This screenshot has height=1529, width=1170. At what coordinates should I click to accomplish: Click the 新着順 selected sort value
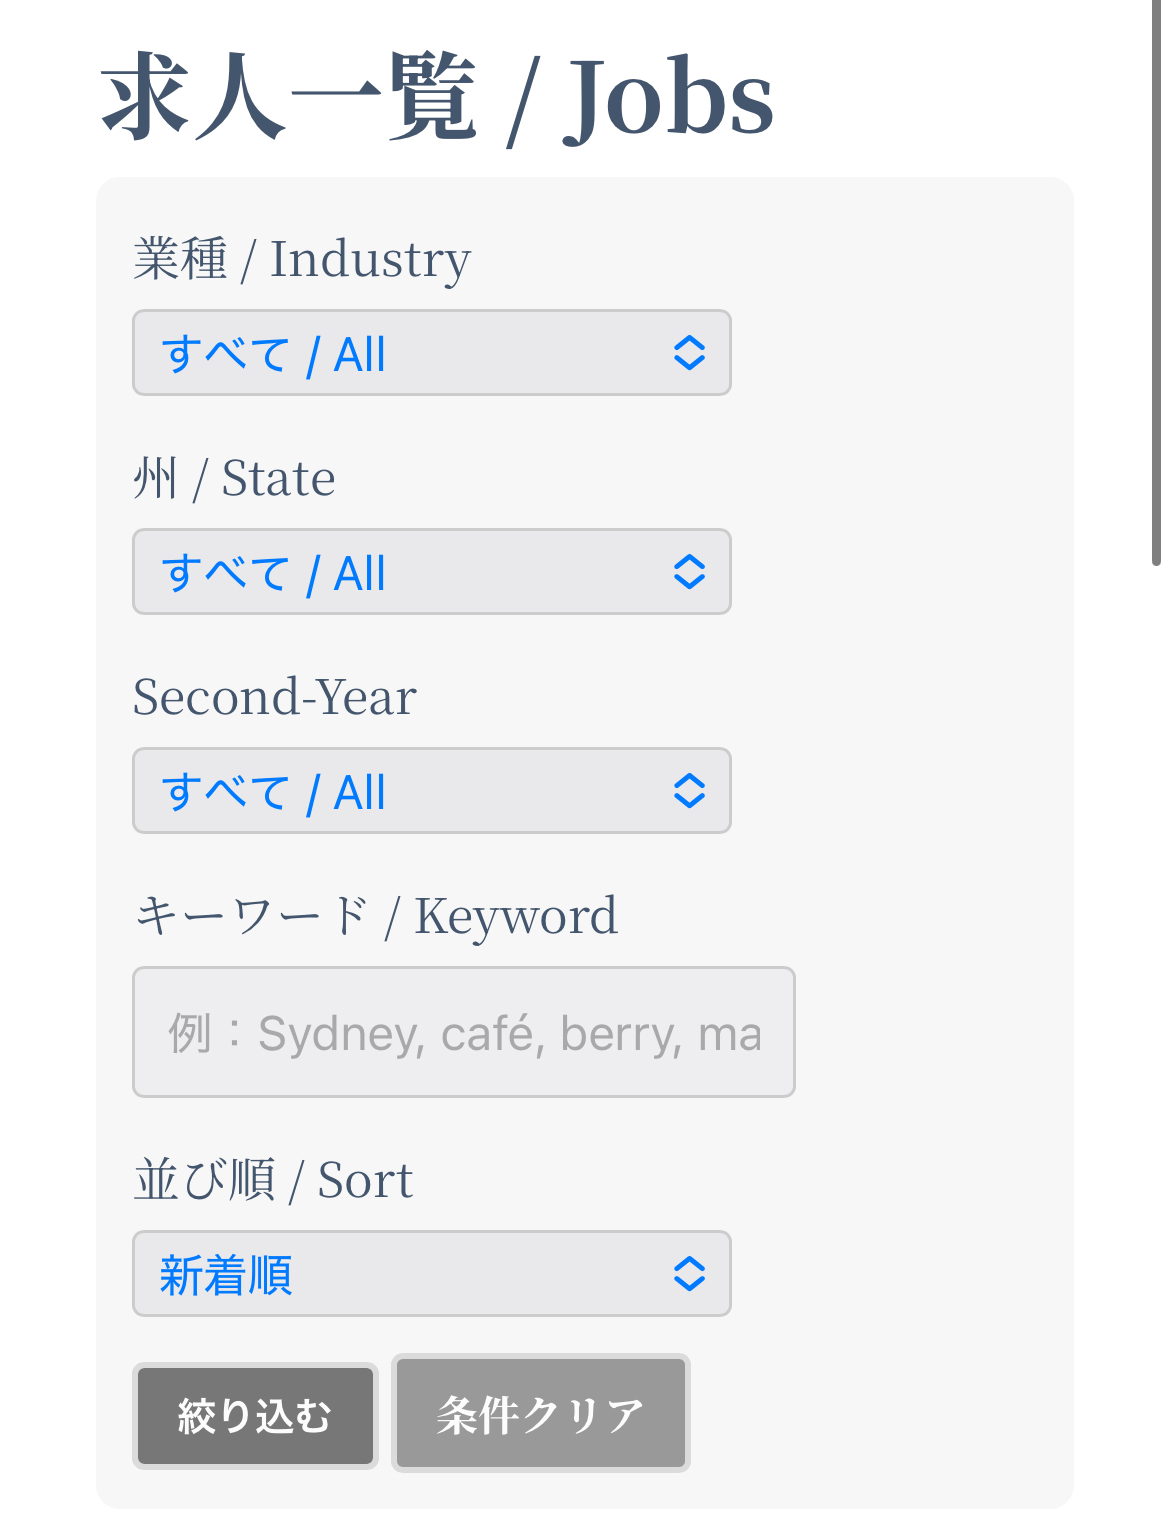(226, 1276)
